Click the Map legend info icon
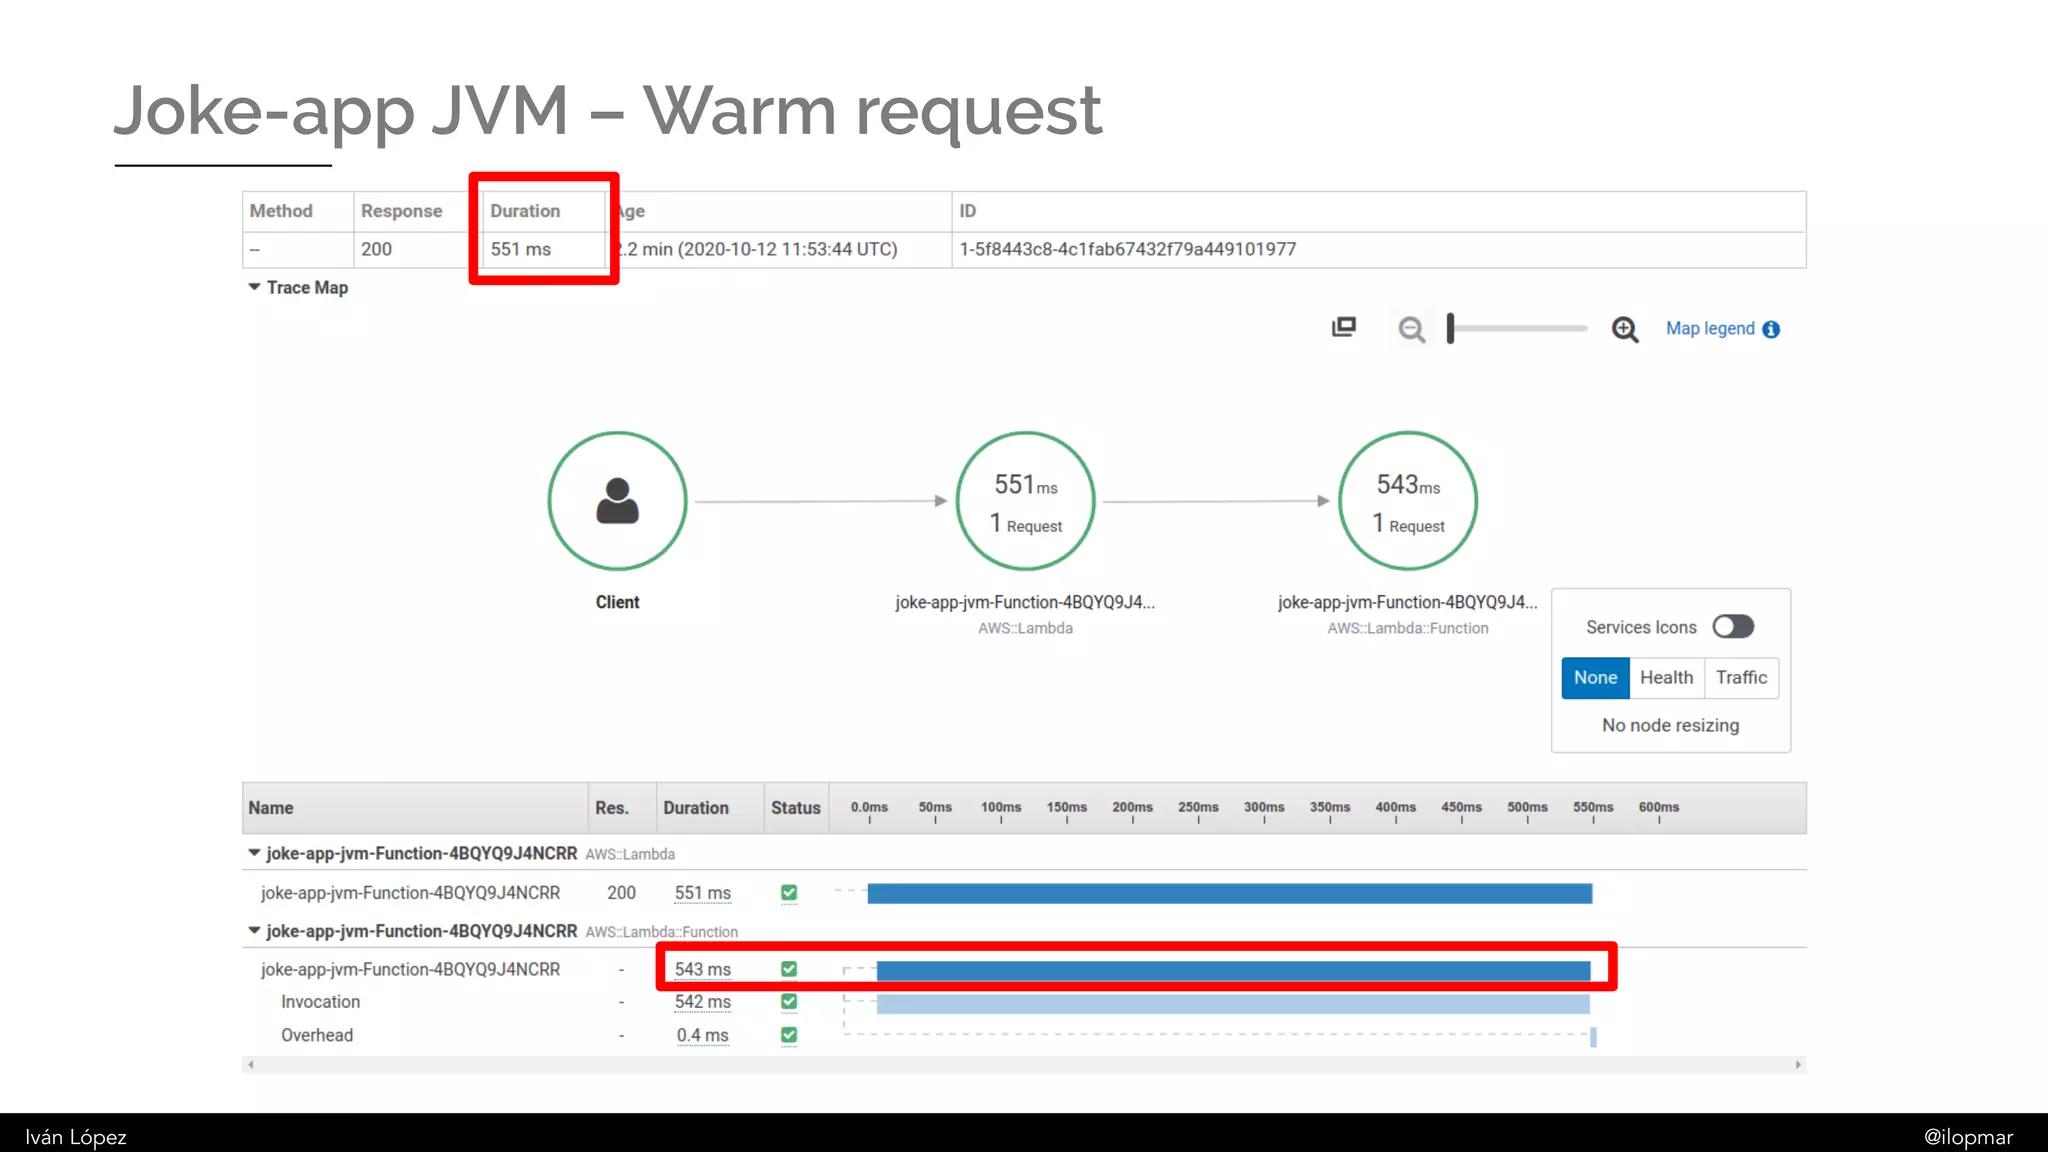2048x1152 pixels. click(1771, 329)
